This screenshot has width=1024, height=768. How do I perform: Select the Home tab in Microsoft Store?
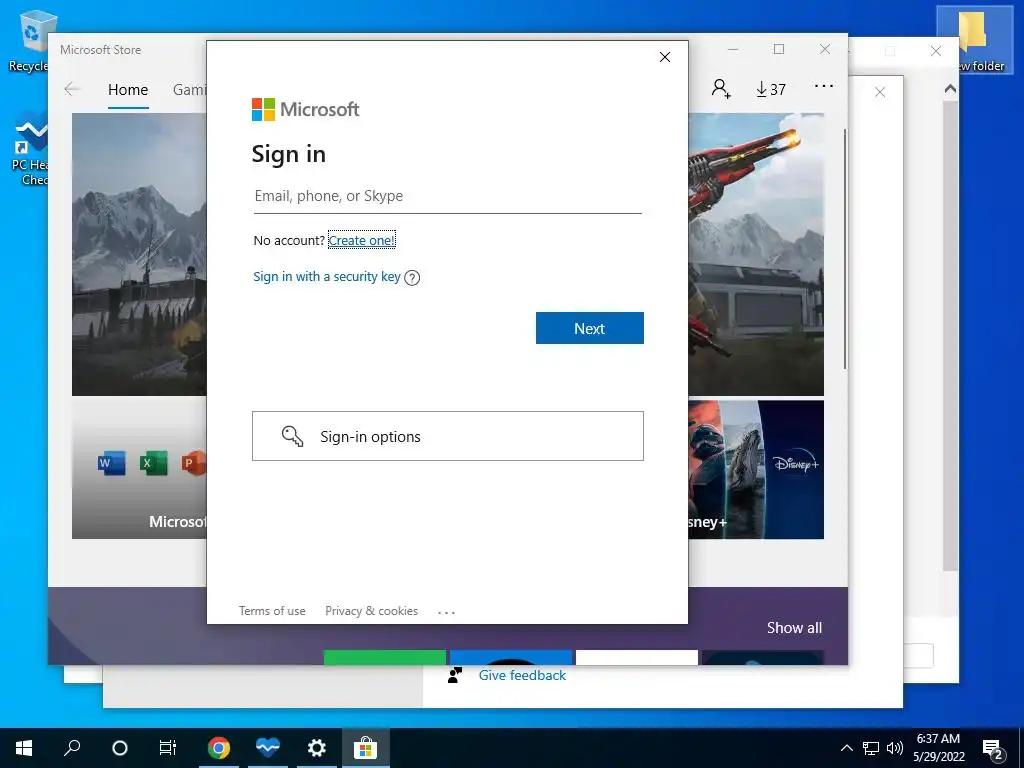pos(128,90)
